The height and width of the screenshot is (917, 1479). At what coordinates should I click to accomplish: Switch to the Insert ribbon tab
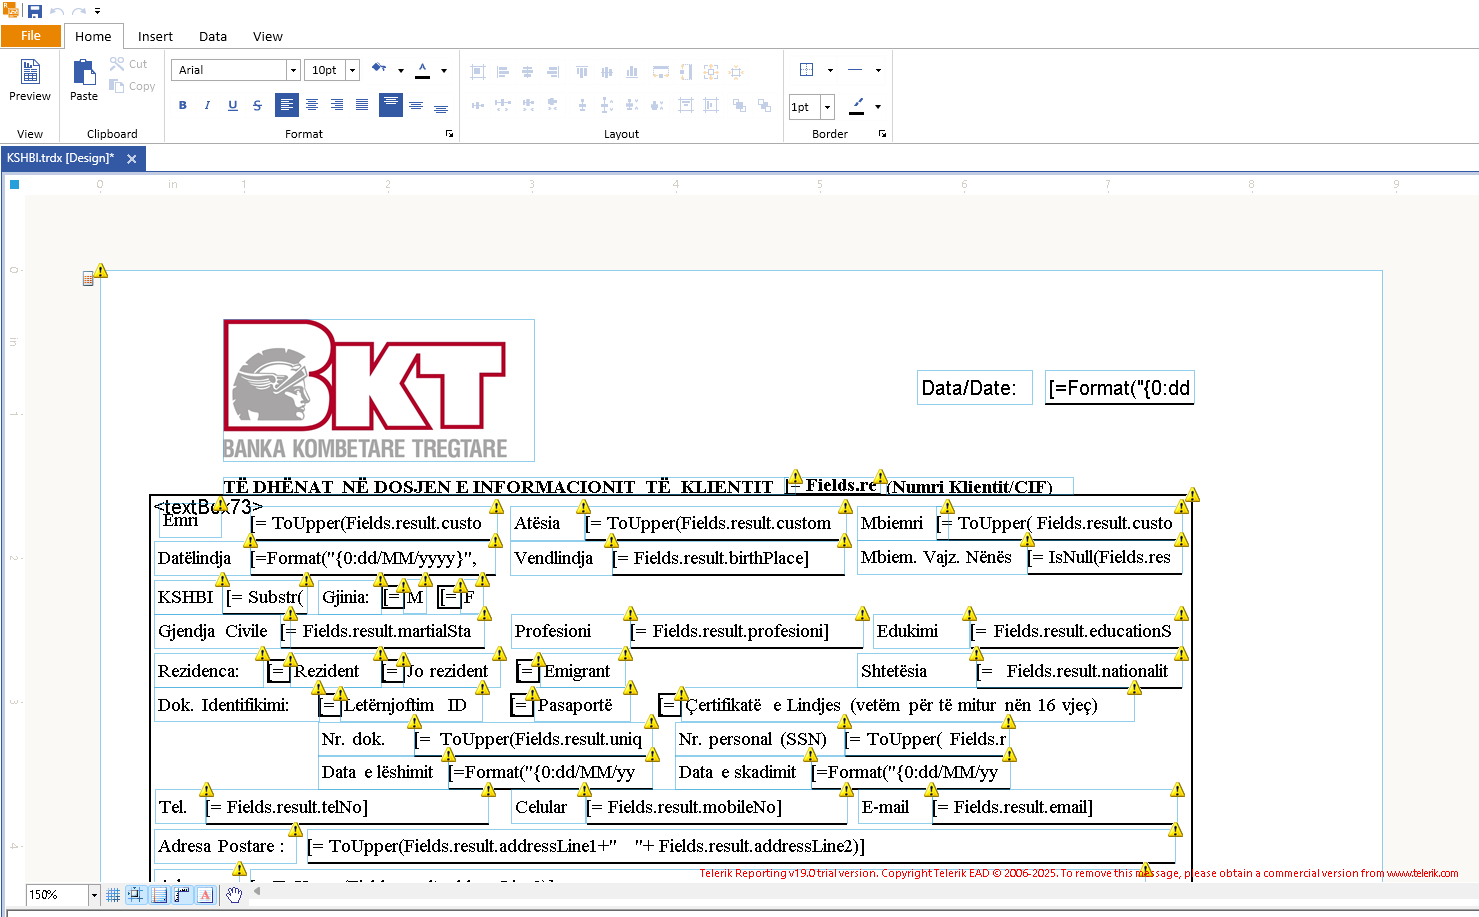155,36
